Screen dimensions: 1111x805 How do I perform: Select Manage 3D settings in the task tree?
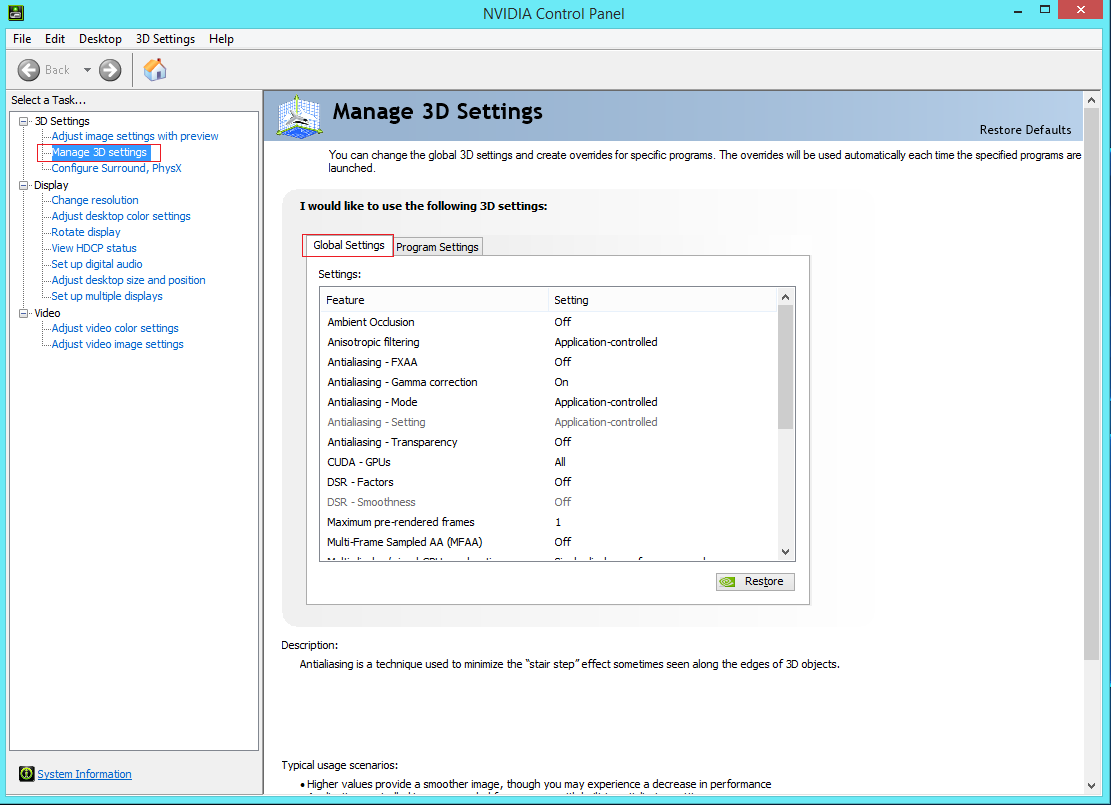click(99, 152)
